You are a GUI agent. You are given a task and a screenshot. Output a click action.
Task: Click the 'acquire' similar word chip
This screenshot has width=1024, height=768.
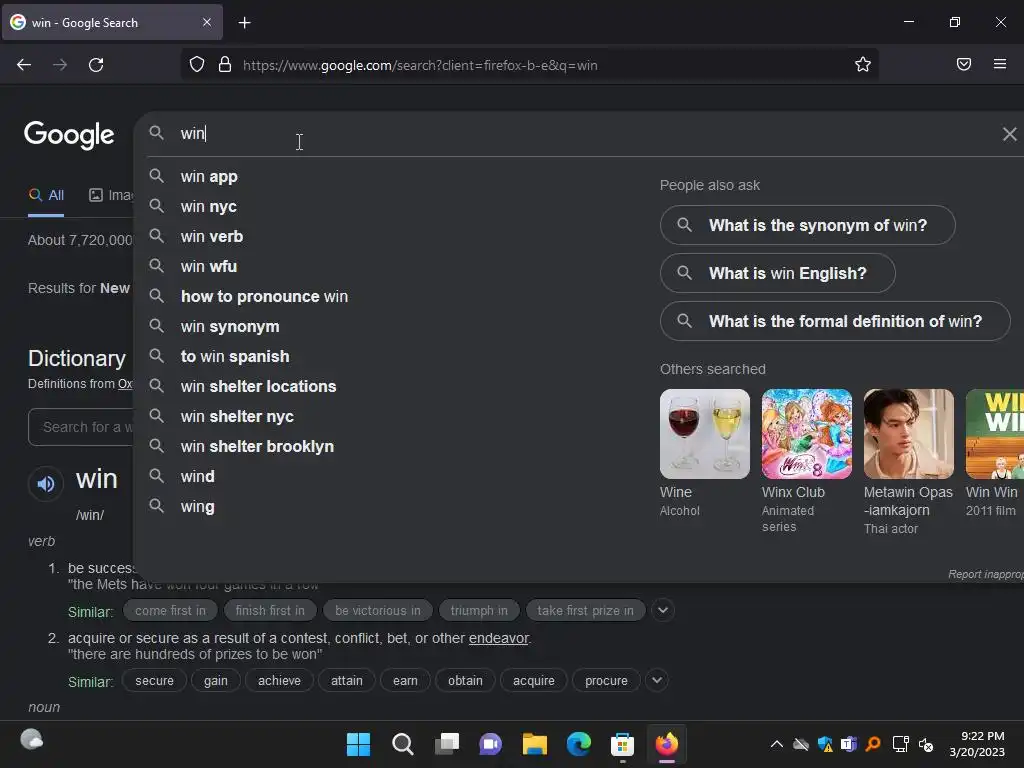click(534, 680)
